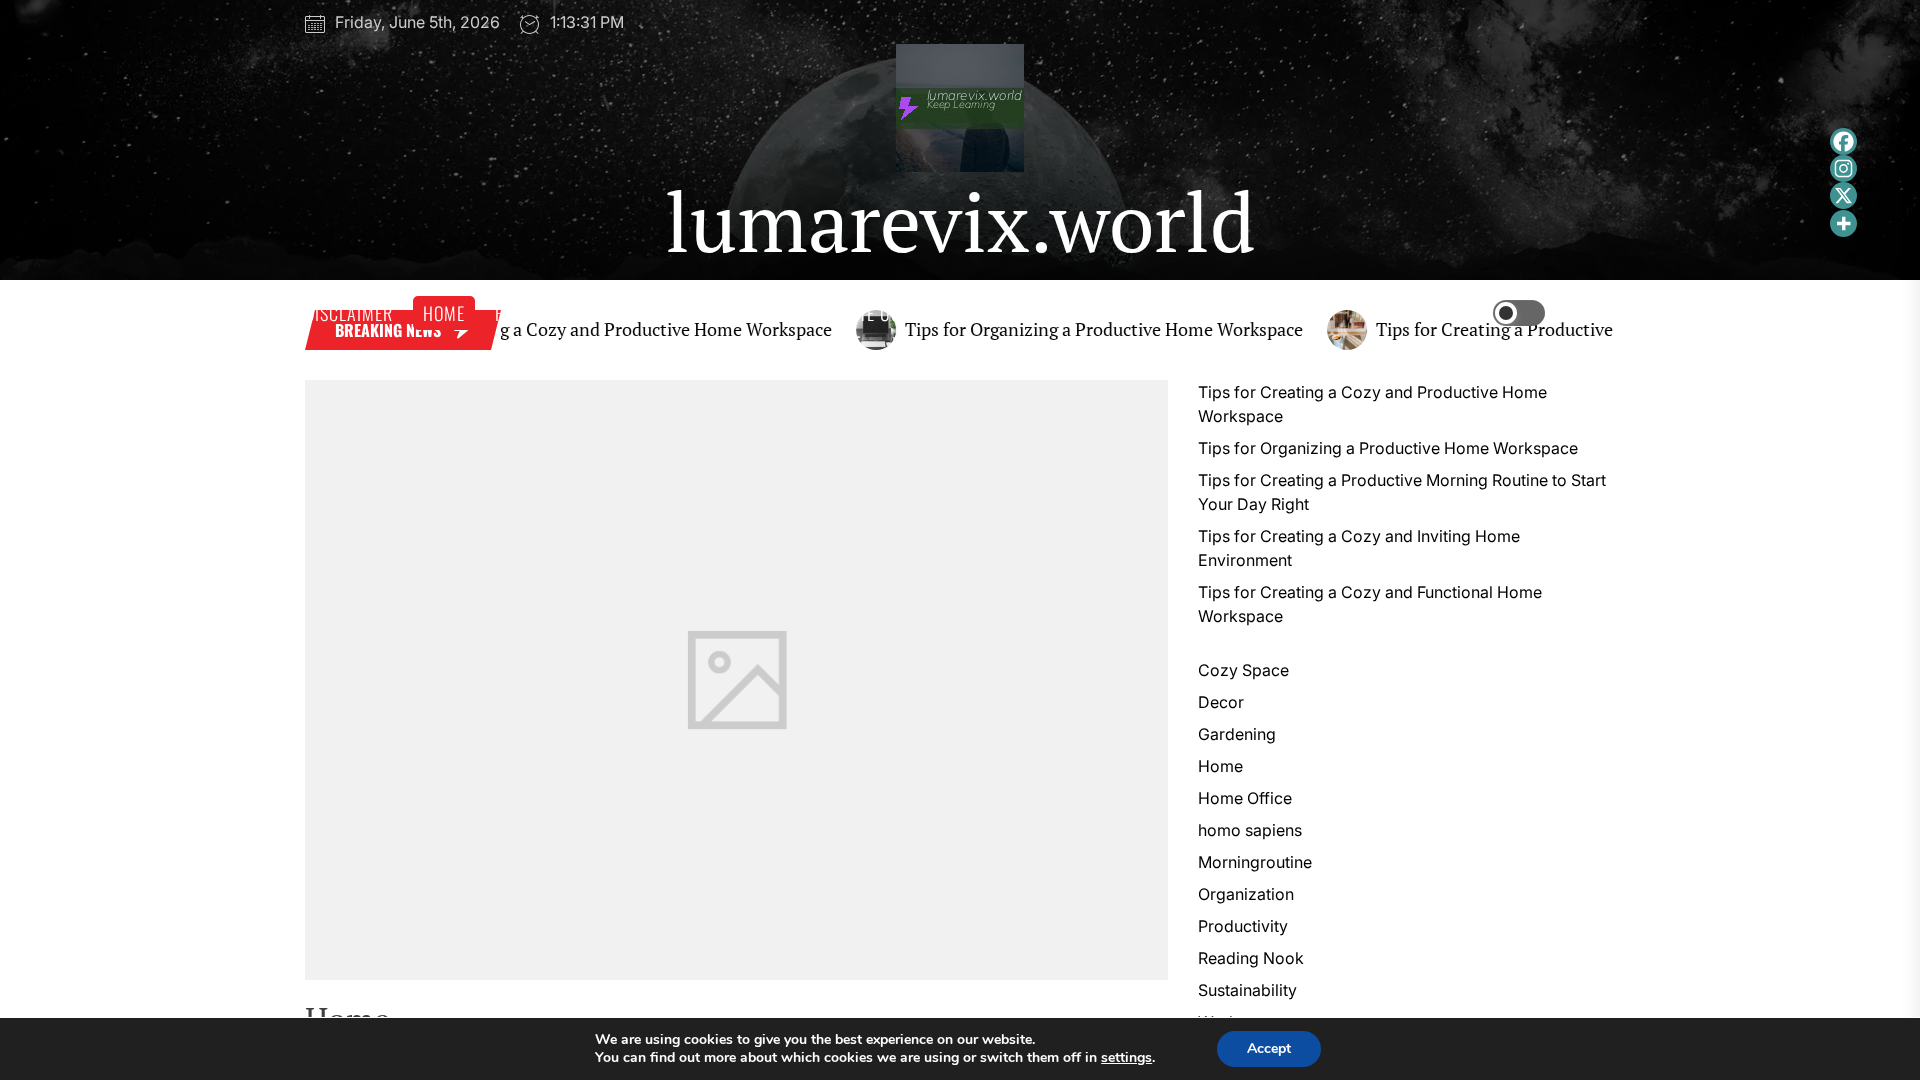Click the time '1:13:31 PM'
Screen dimensions: 1920x1080
pos(587,22)
